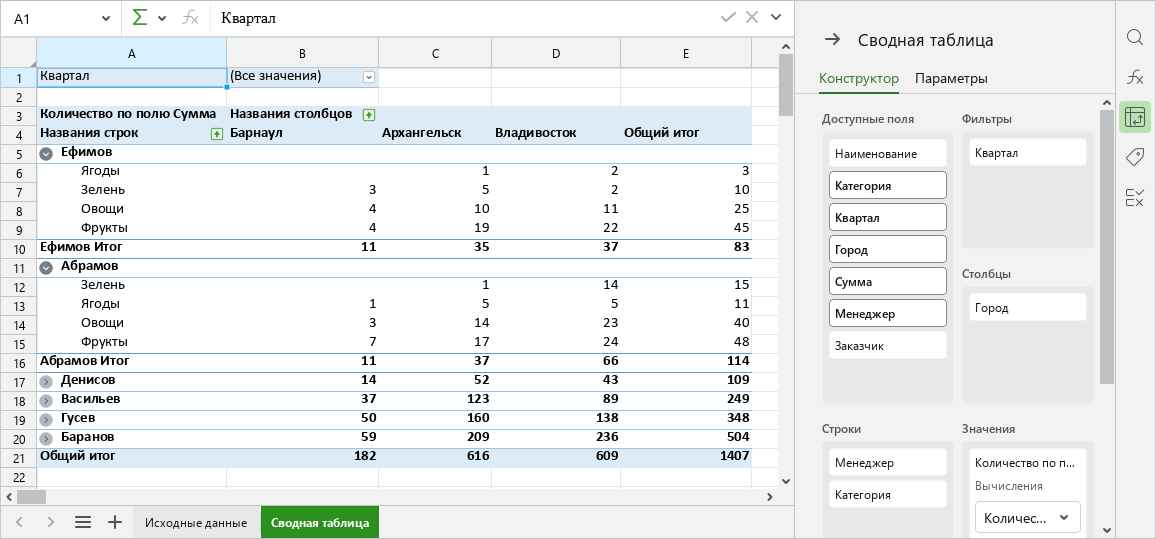
Task: Open the Названия строк filter button
Action: coord(217,133)
